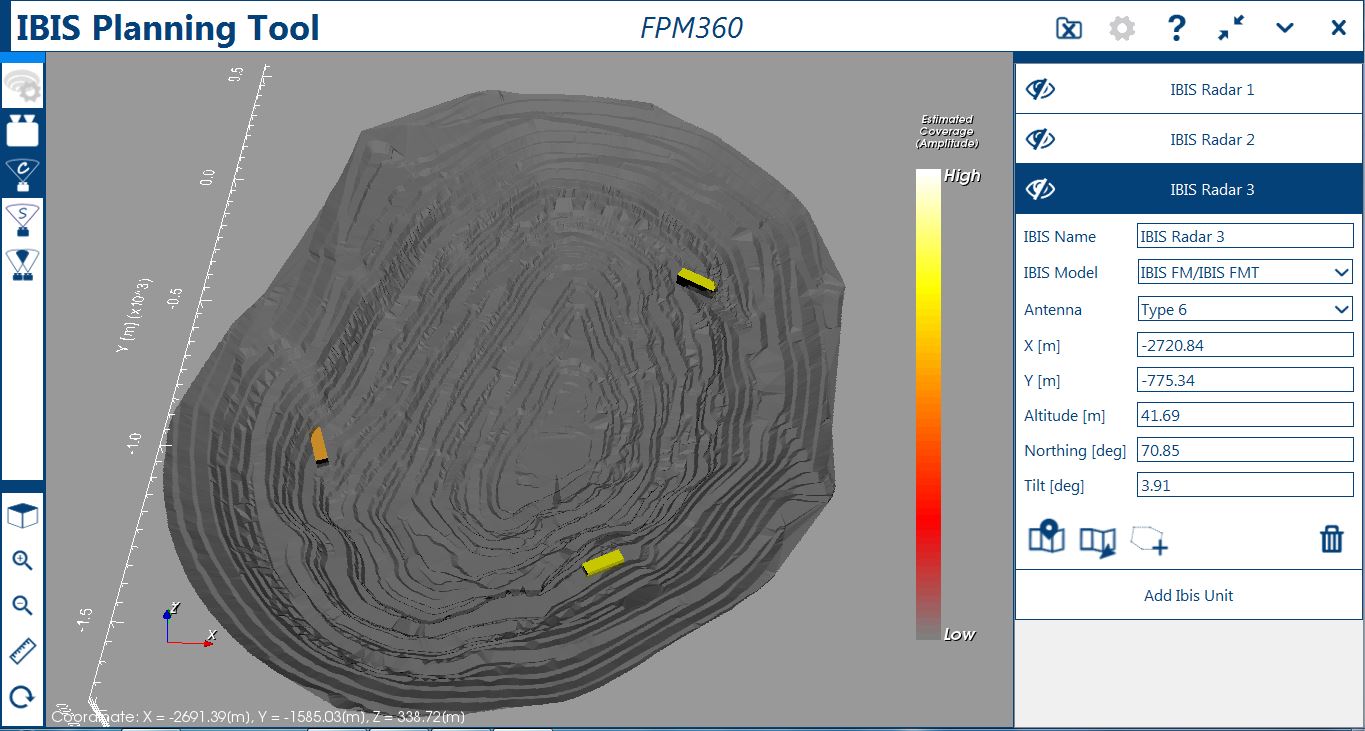The width and height of the screenshot is (1365, 731).
Task: Click the map pin placement icon
Action: 1047,538
